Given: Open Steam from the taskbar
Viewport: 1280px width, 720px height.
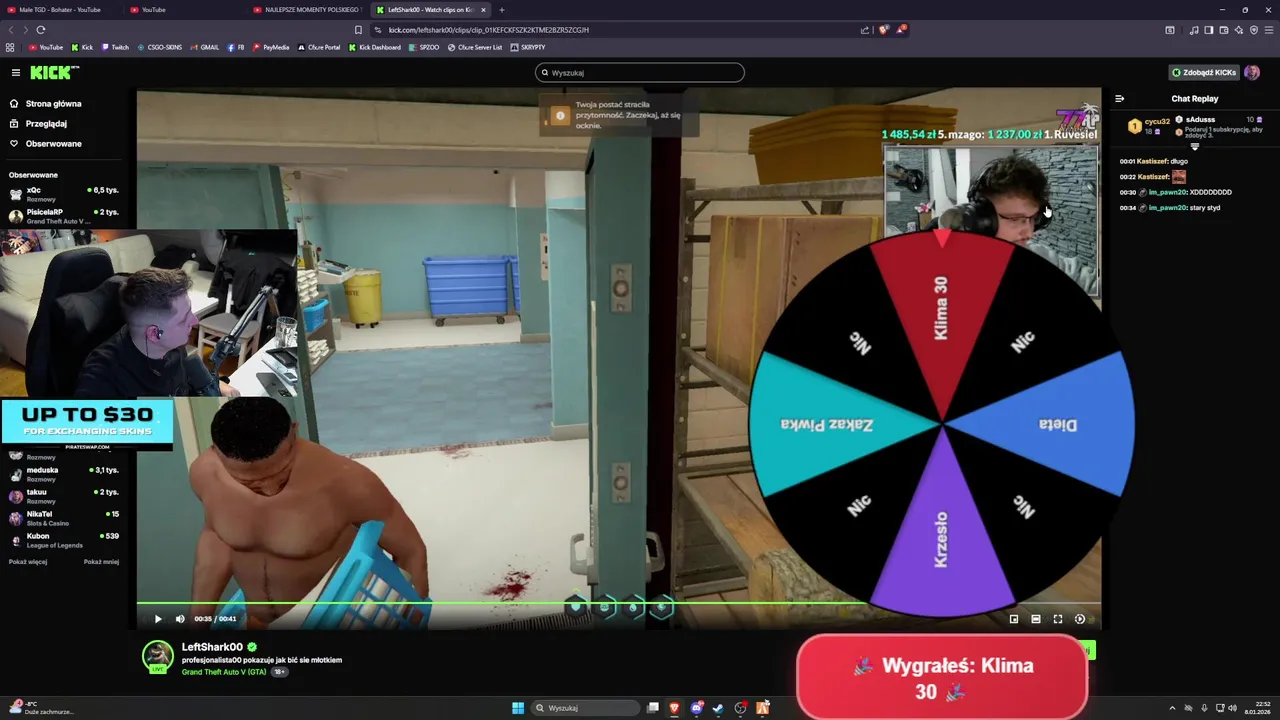Looking at the screenshot, I should [x=718, y=708].
